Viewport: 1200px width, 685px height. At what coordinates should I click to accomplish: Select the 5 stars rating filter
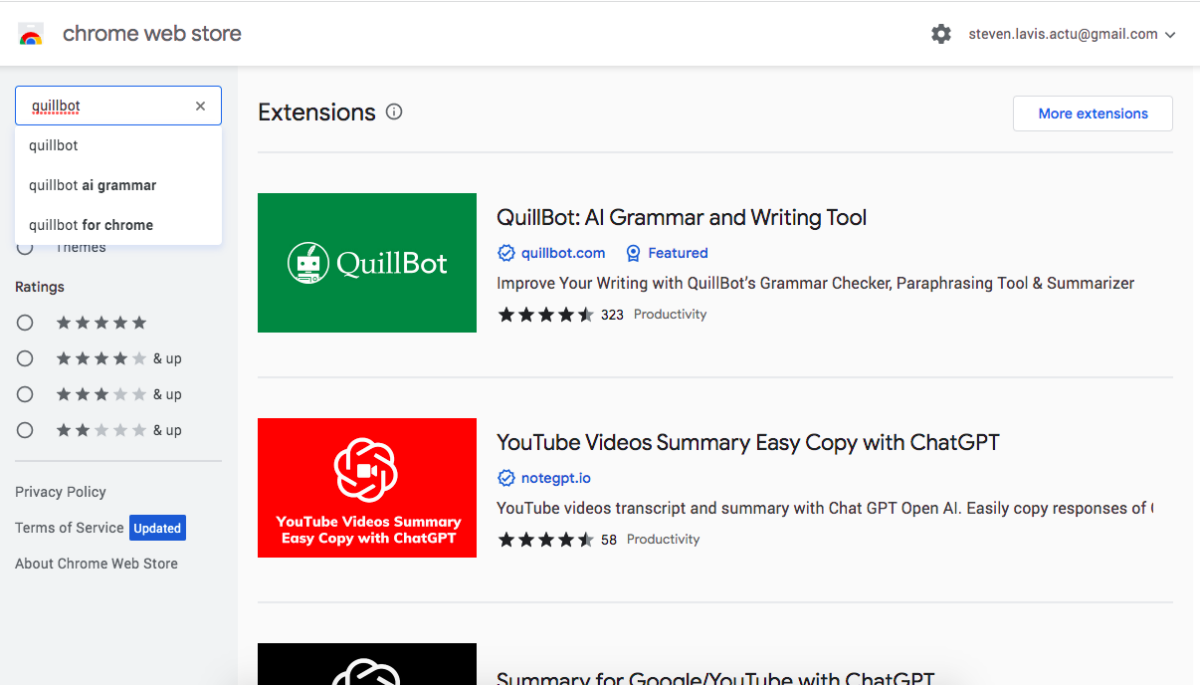pyautogui.click(x=25, y=323)
